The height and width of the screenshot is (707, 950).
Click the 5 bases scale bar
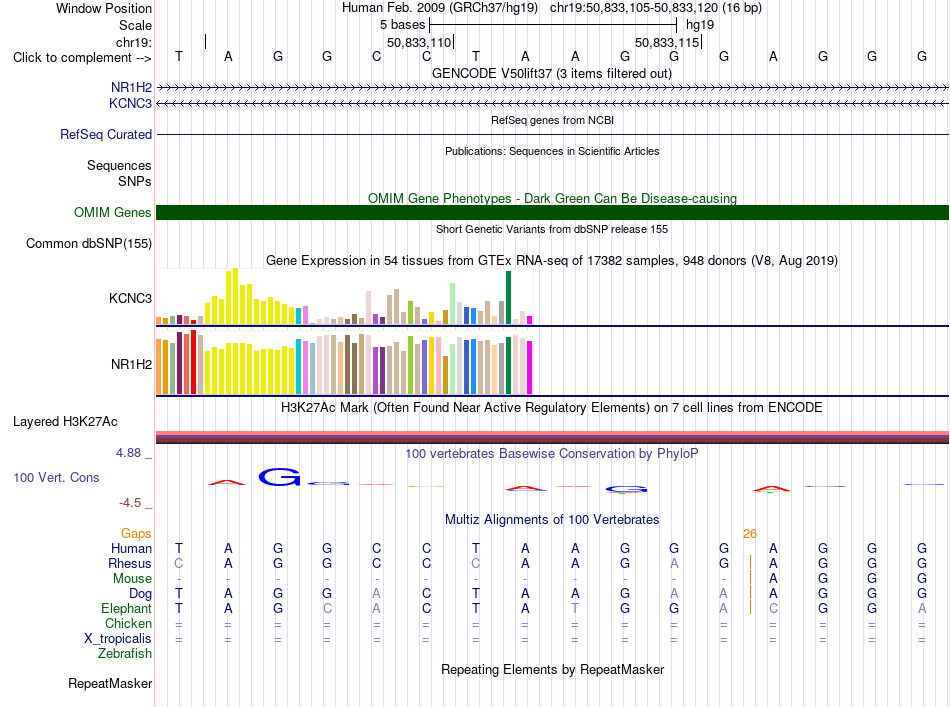[x=553, y=25]
